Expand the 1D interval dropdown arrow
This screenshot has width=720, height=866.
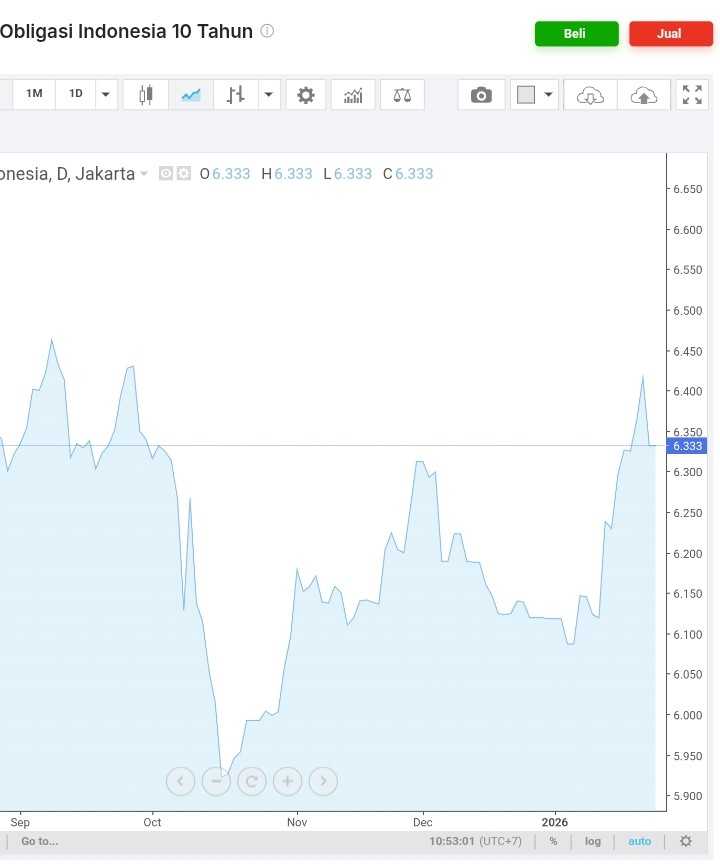(x=105, y=95)
